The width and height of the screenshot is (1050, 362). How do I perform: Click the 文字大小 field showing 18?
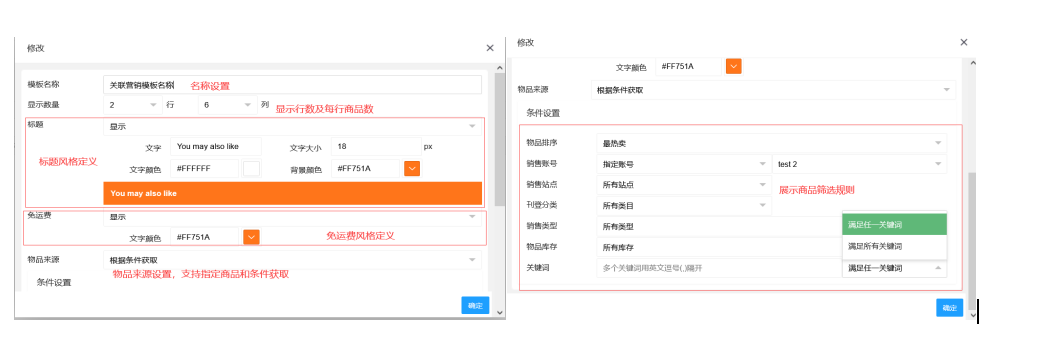[376, 147]
